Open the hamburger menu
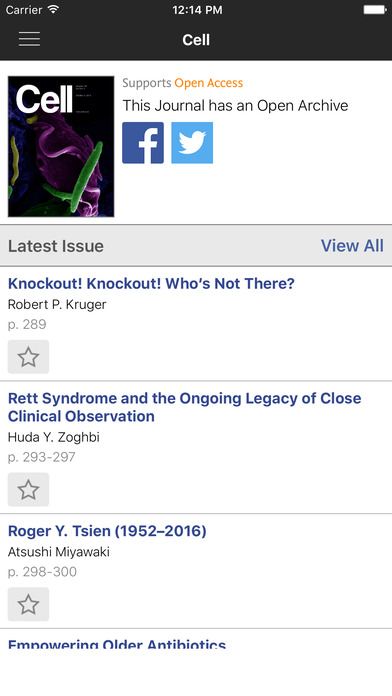This screenshot has width=392, height=696. [29, 40]
